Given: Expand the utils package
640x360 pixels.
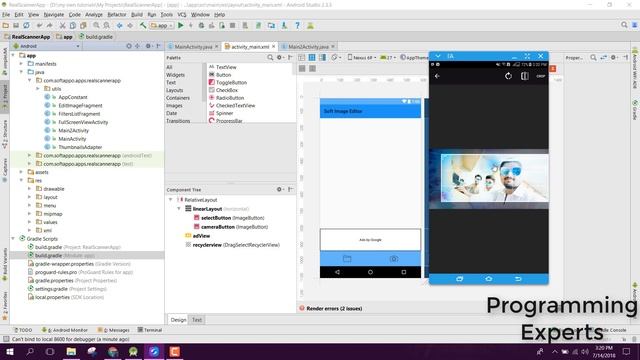Looking at the screenshot, I should click(x=38, y=89).
